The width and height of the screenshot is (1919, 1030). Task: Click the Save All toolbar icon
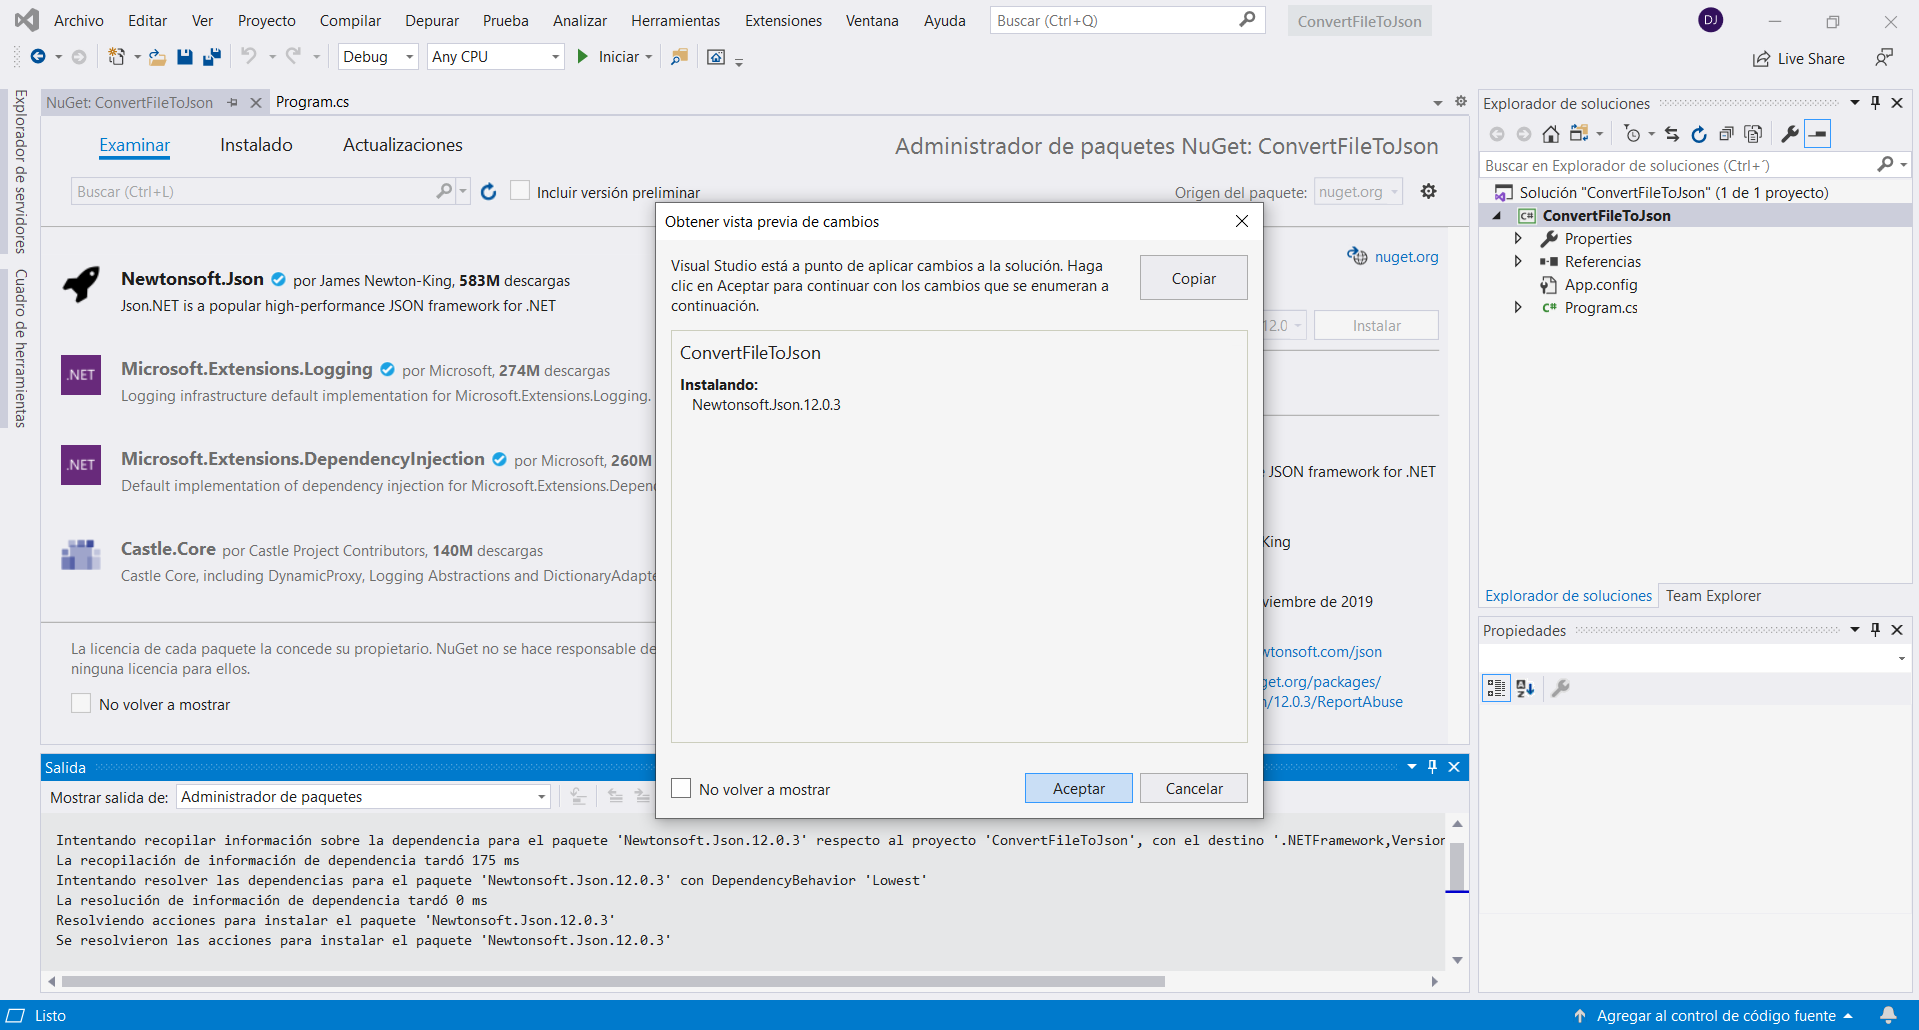pyautogui.click(x=211, y=57)
